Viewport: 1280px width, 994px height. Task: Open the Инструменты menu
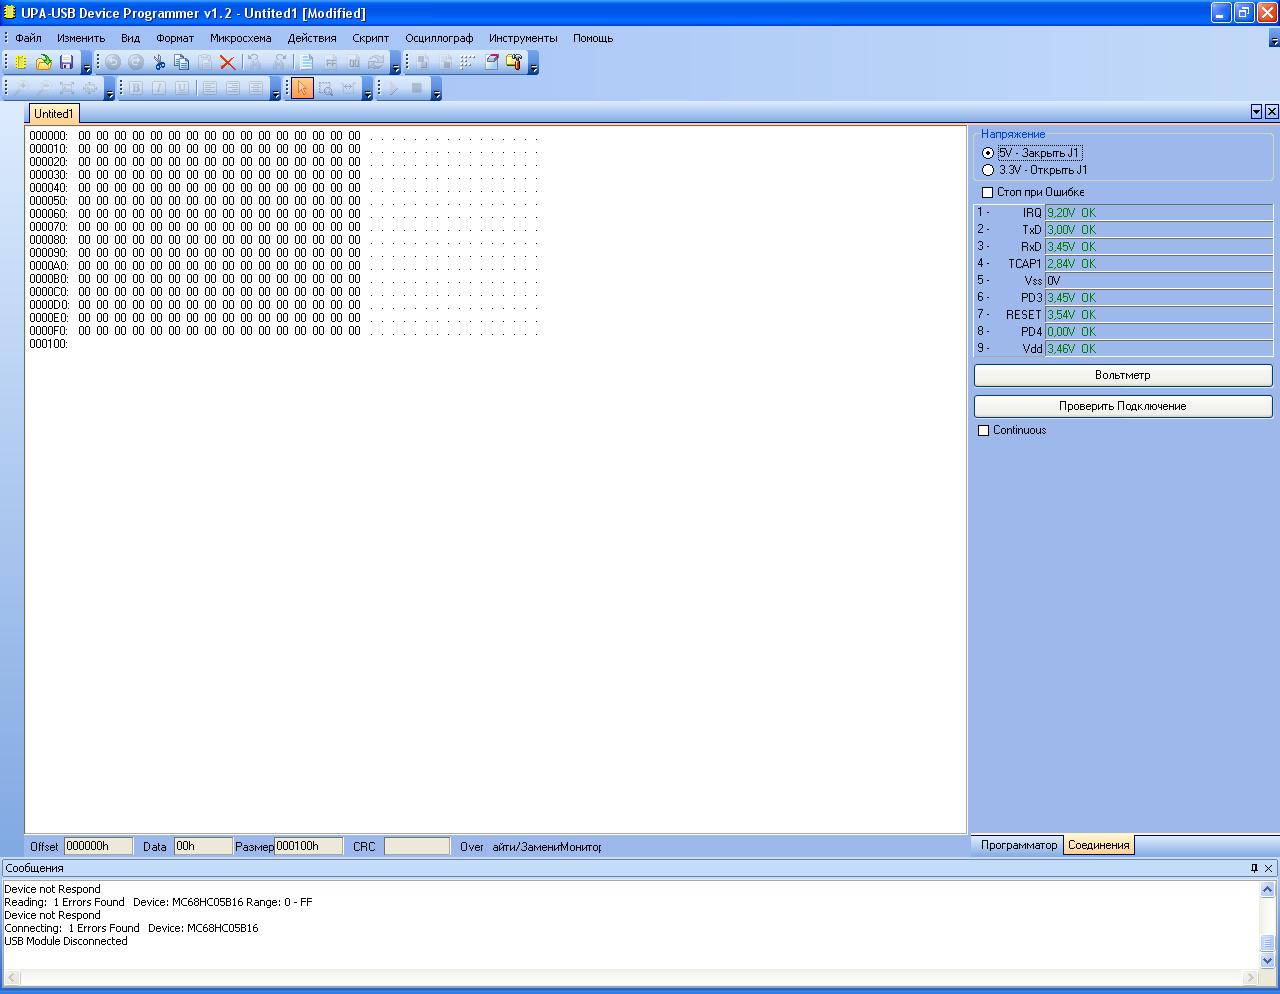pos(523,38)
